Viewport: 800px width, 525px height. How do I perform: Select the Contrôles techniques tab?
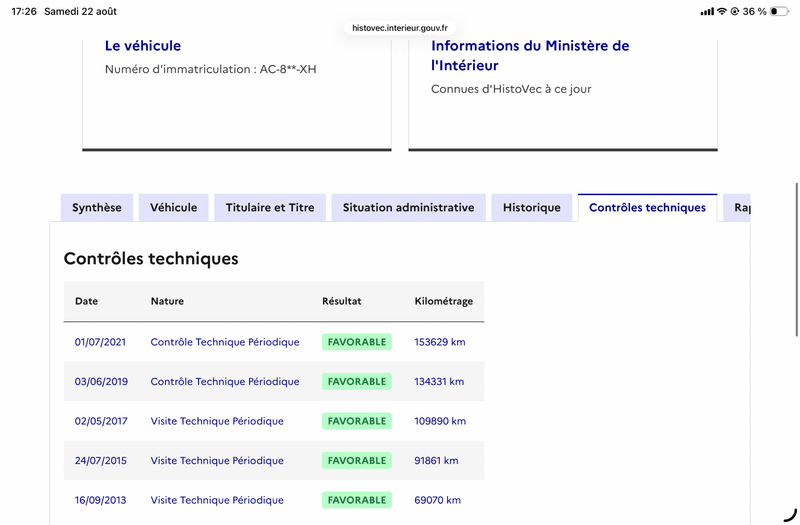click(x=647, y=208)
